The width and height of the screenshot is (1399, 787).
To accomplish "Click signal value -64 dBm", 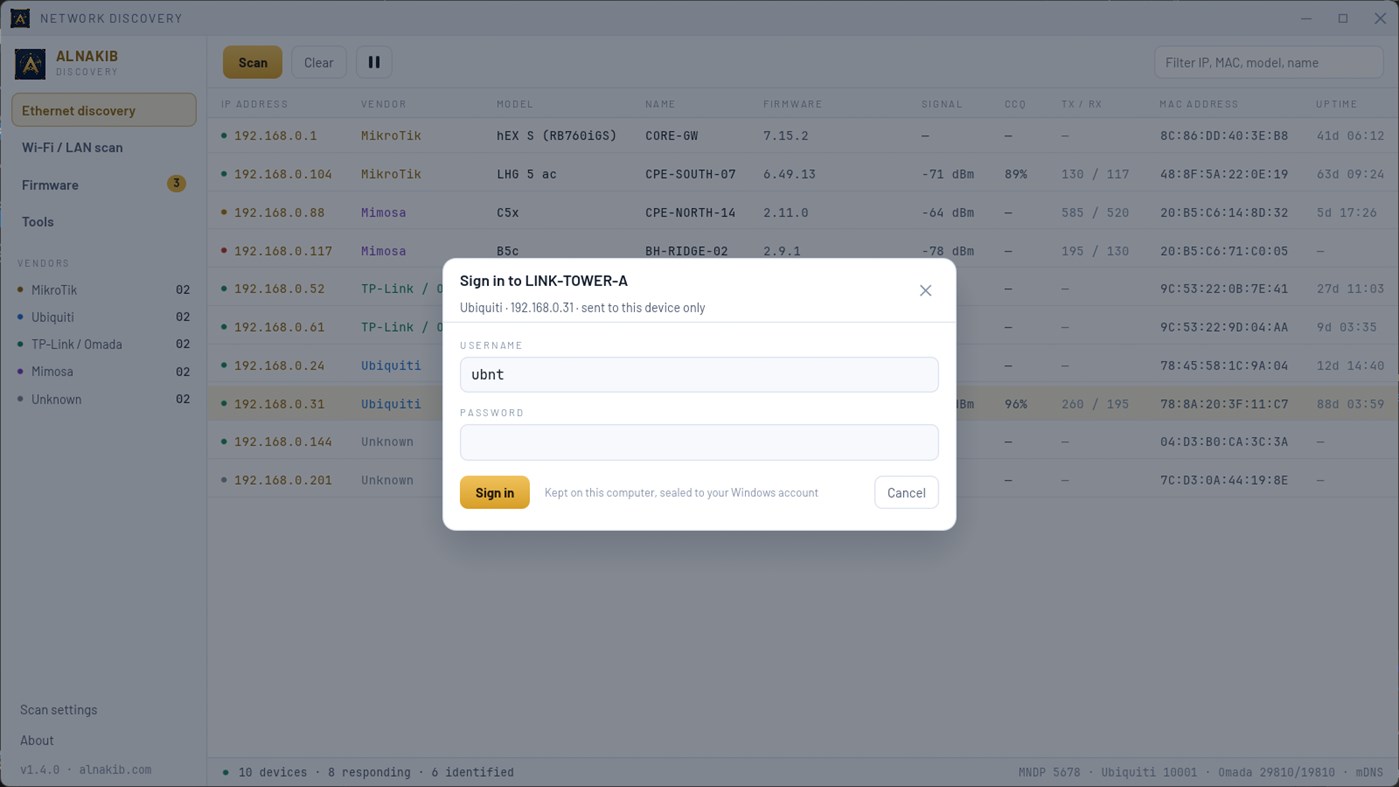I will click(948, 212).
